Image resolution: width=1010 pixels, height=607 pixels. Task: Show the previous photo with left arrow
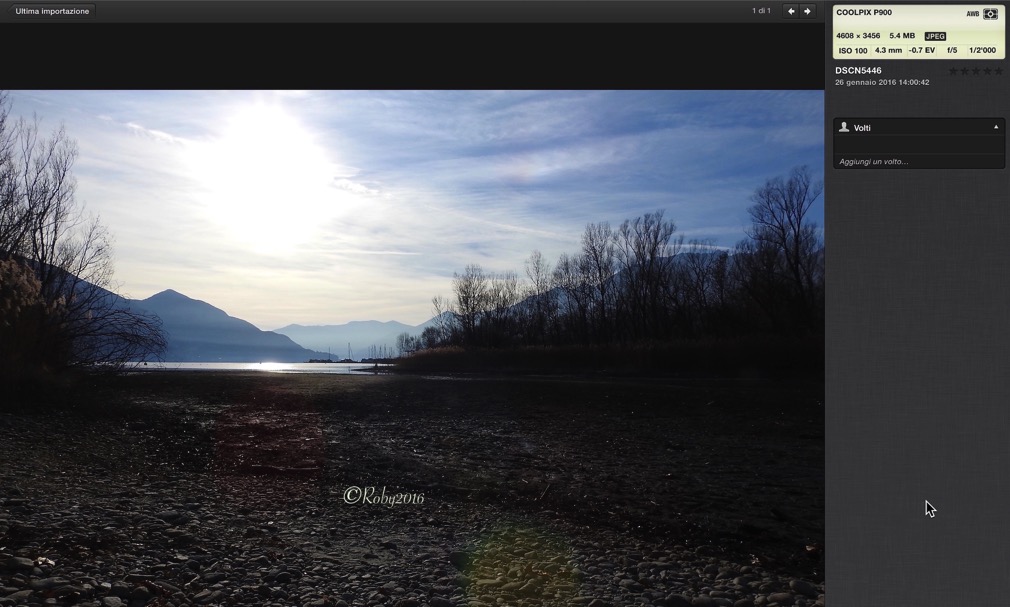[x=791, y=11]
